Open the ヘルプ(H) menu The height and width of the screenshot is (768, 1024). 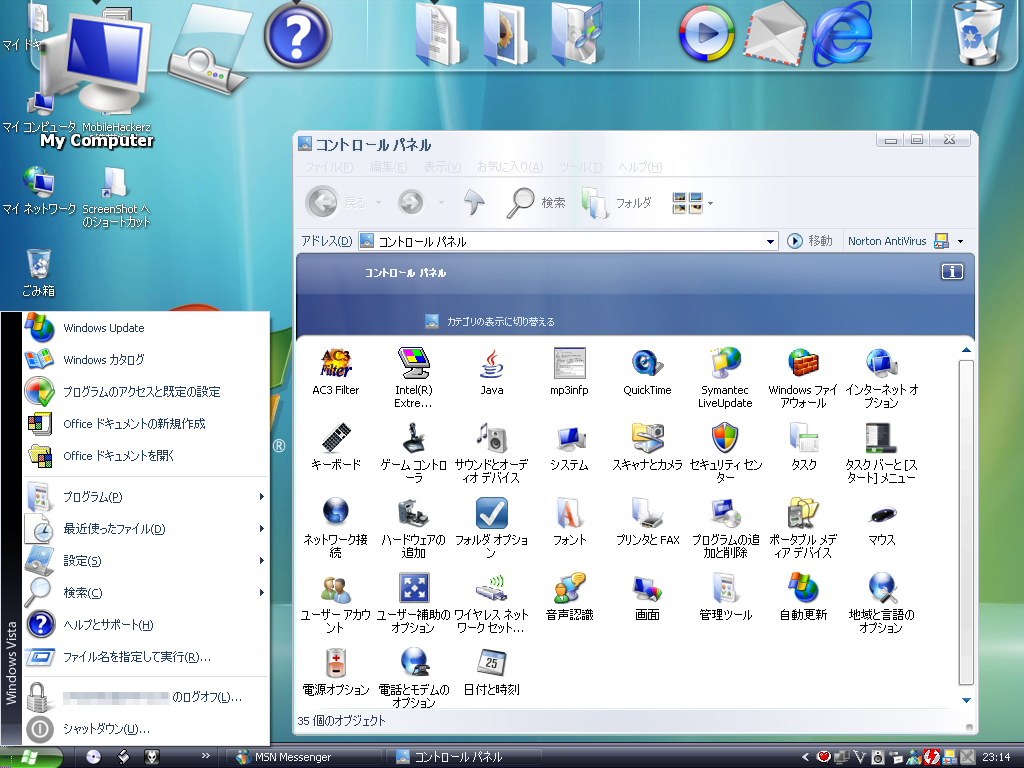click(640, 167)
